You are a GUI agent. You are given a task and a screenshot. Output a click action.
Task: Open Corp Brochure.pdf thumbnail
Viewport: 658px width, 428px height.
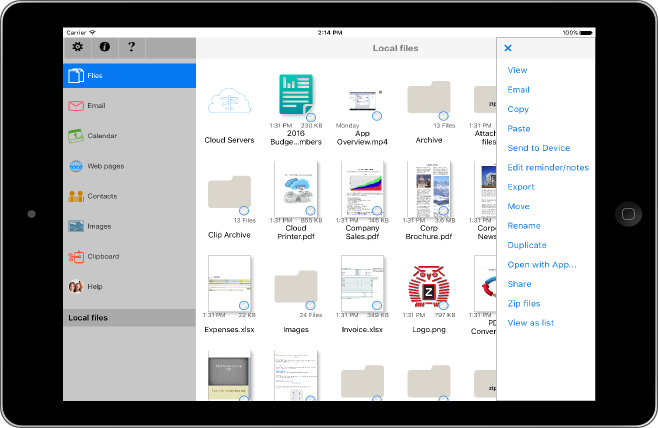tap(429, 189)
